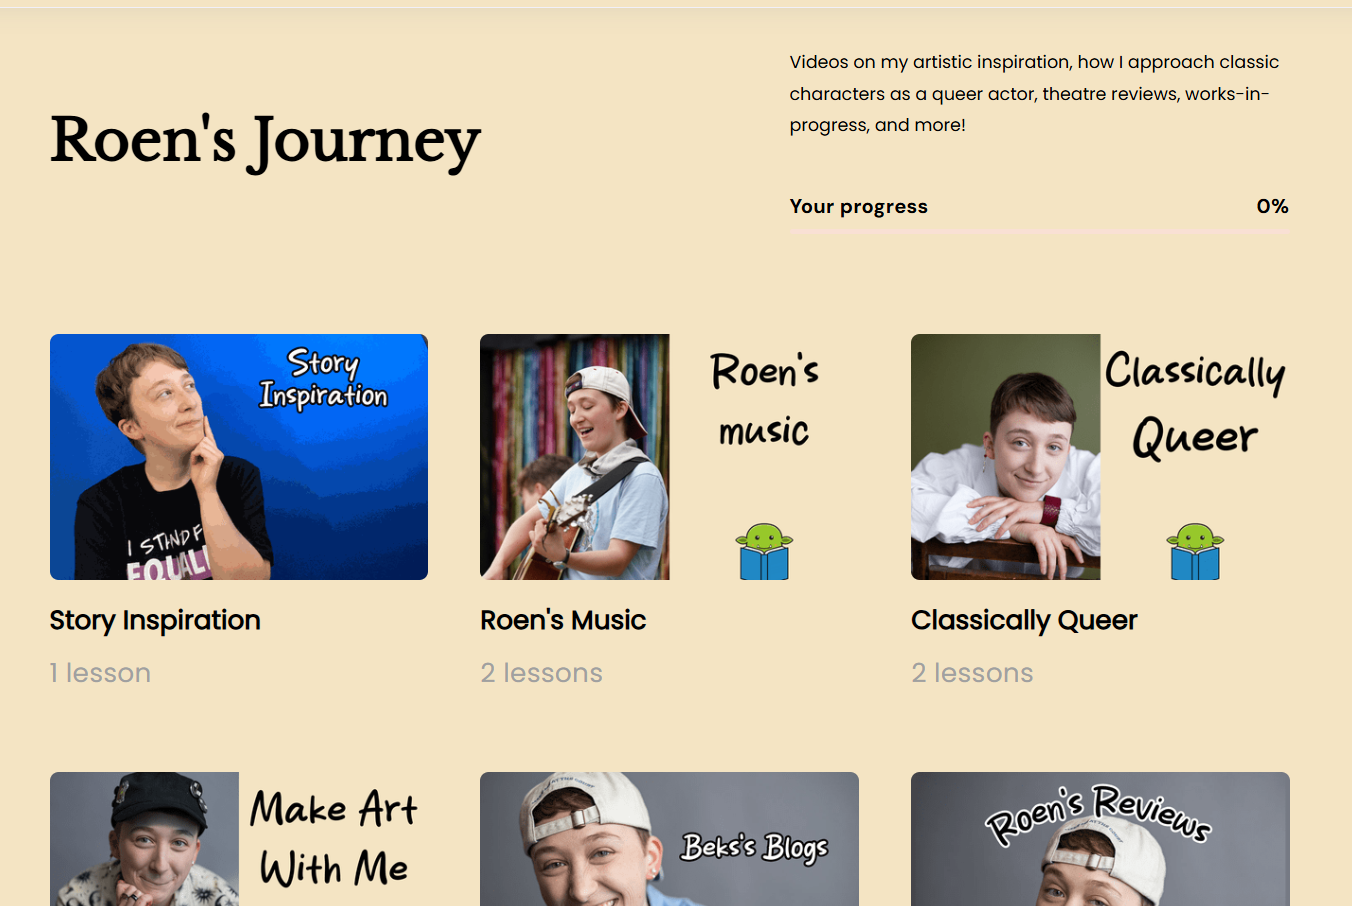Click the handwritten Roen's music text
This screenshot has width=1352, height=906.
click(x=765, y=400)
